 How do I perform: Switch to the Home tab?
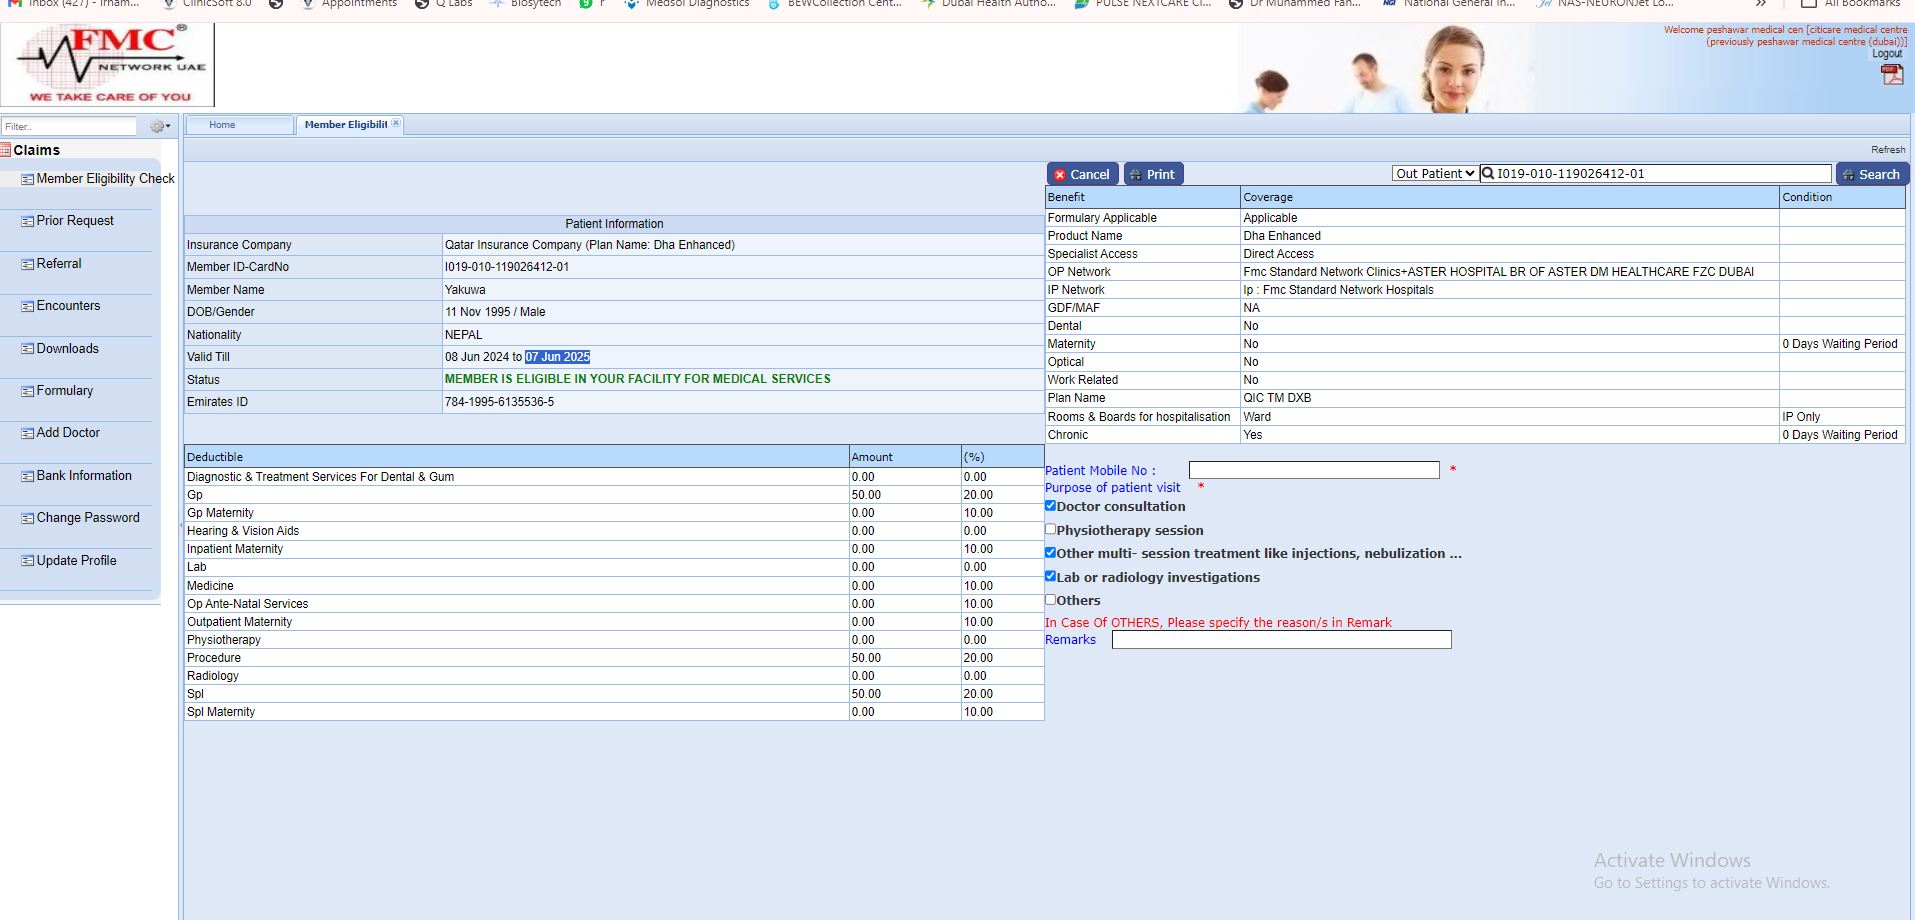point(222,125)
